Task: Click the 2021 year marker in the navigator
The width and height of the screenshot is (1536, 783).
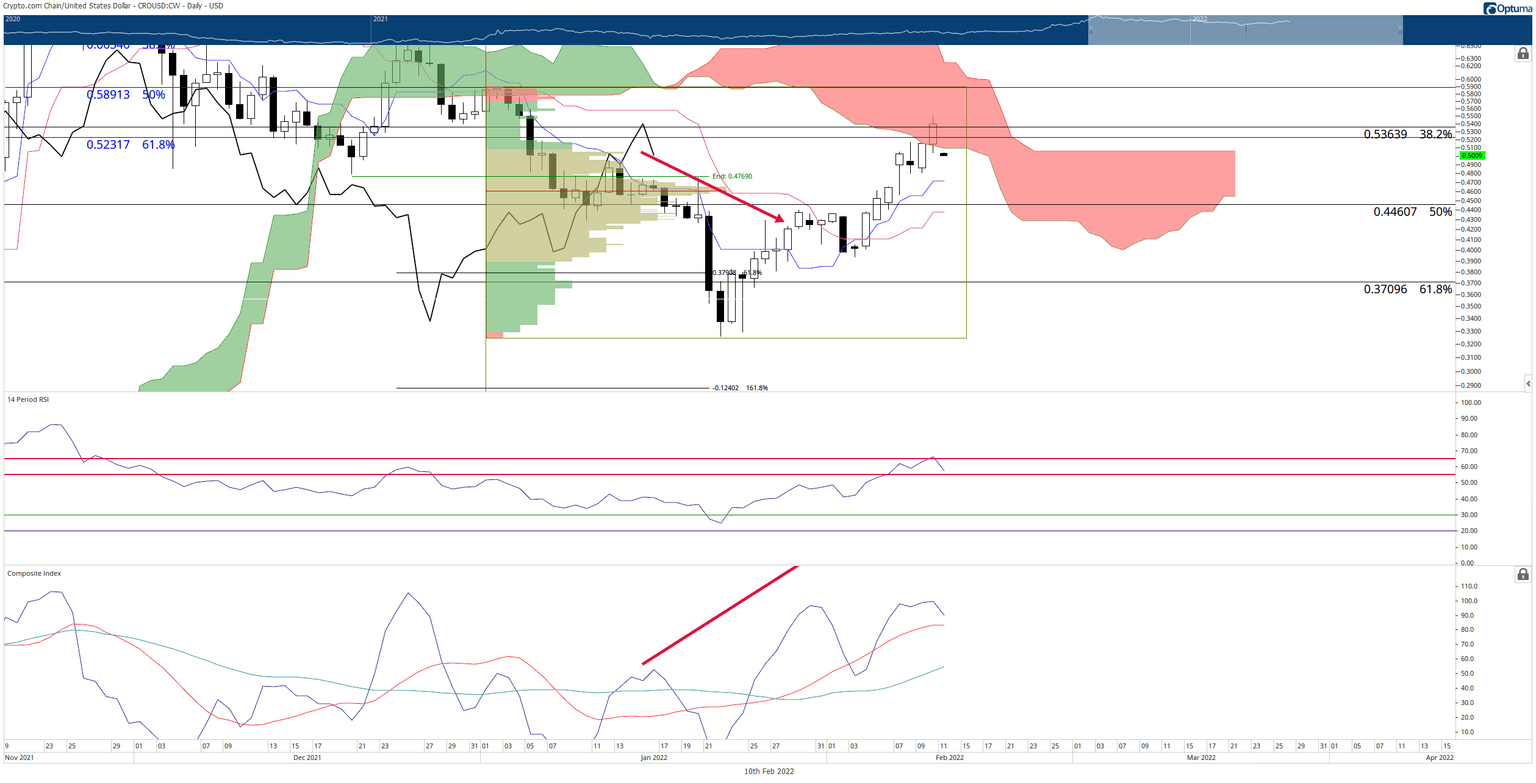Action: point(380,19)
